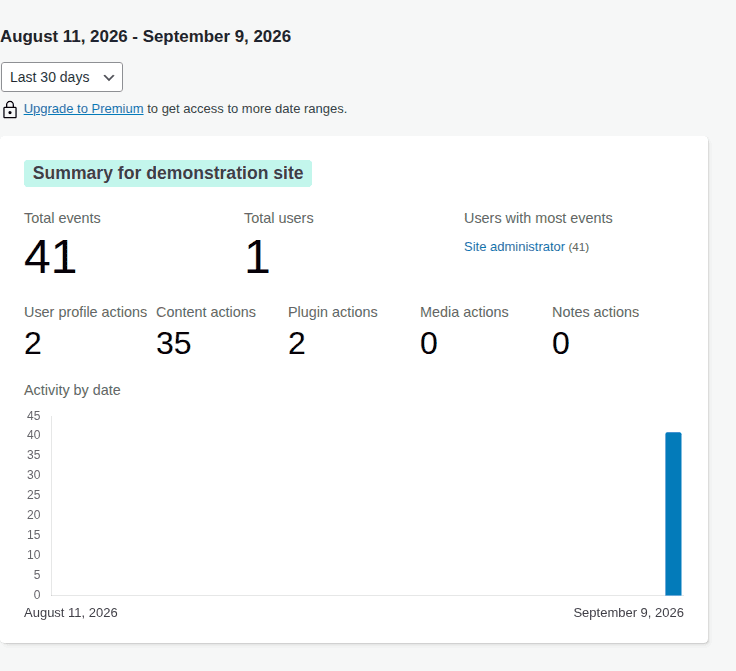736x671 pixels.
Task: Click the Activity by date label
Action: (72, 390)
